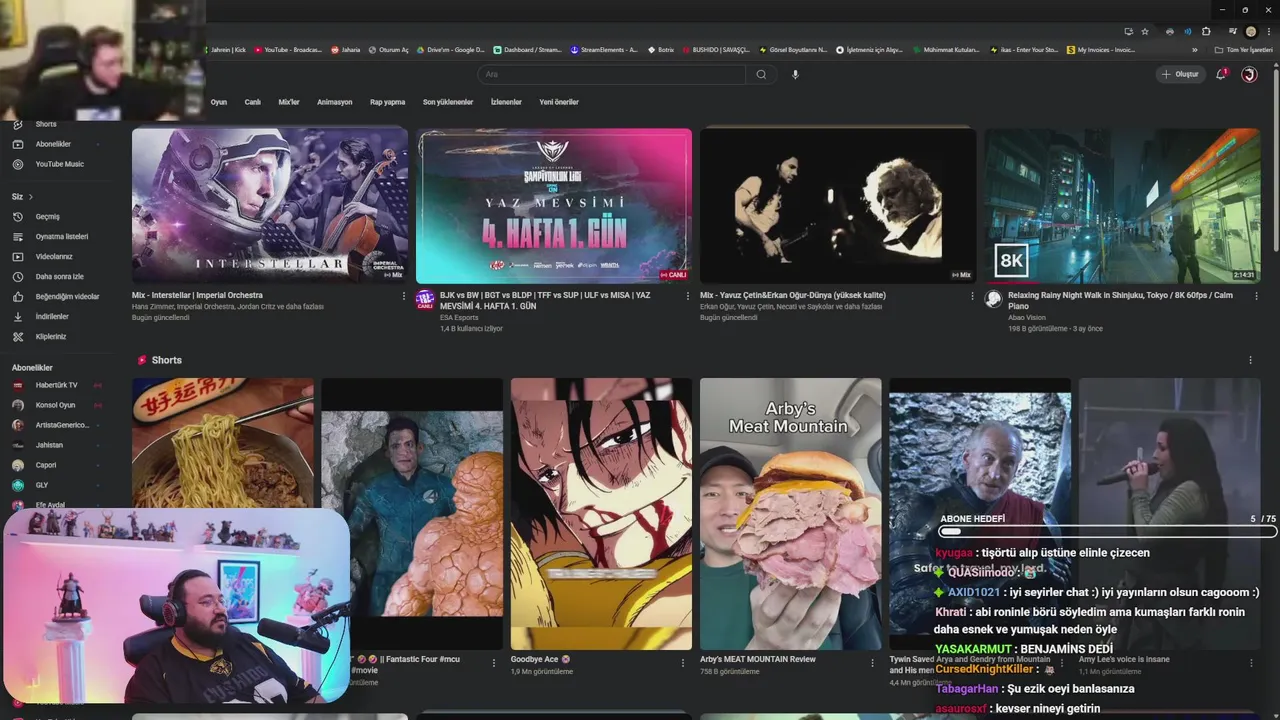Select the Oyun filter chip
Viewport: 1280px width, 720px height.
218,102
